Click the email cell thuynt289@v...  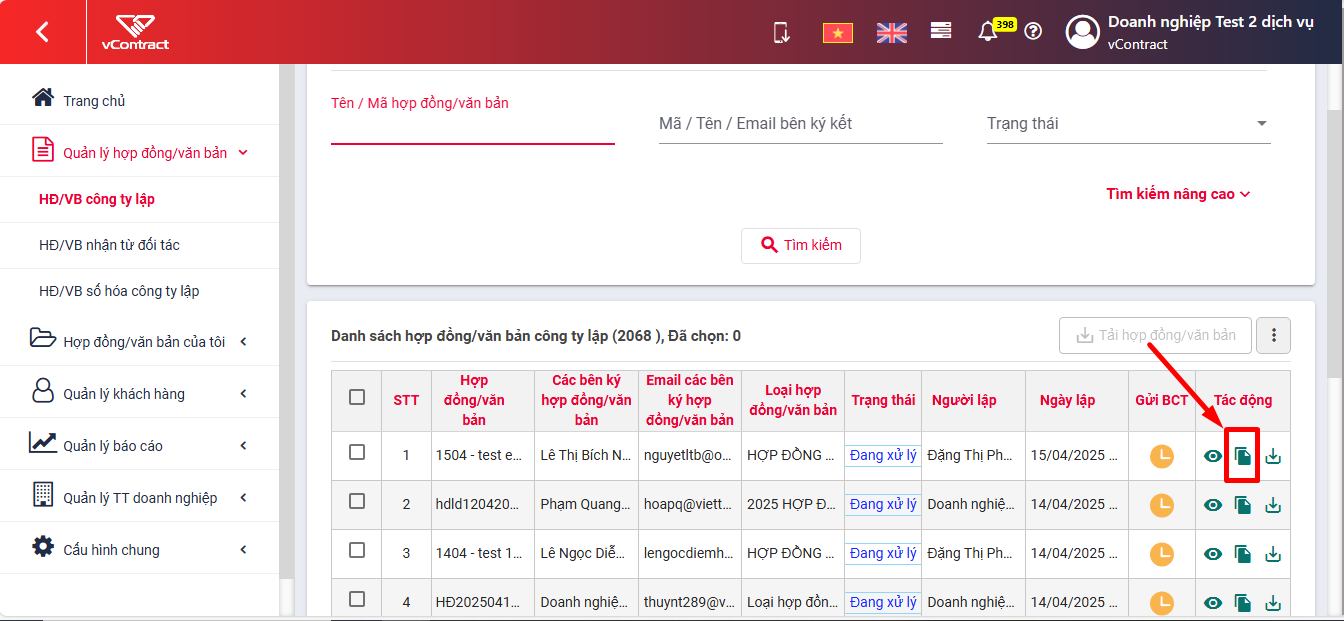coord(689,602)
